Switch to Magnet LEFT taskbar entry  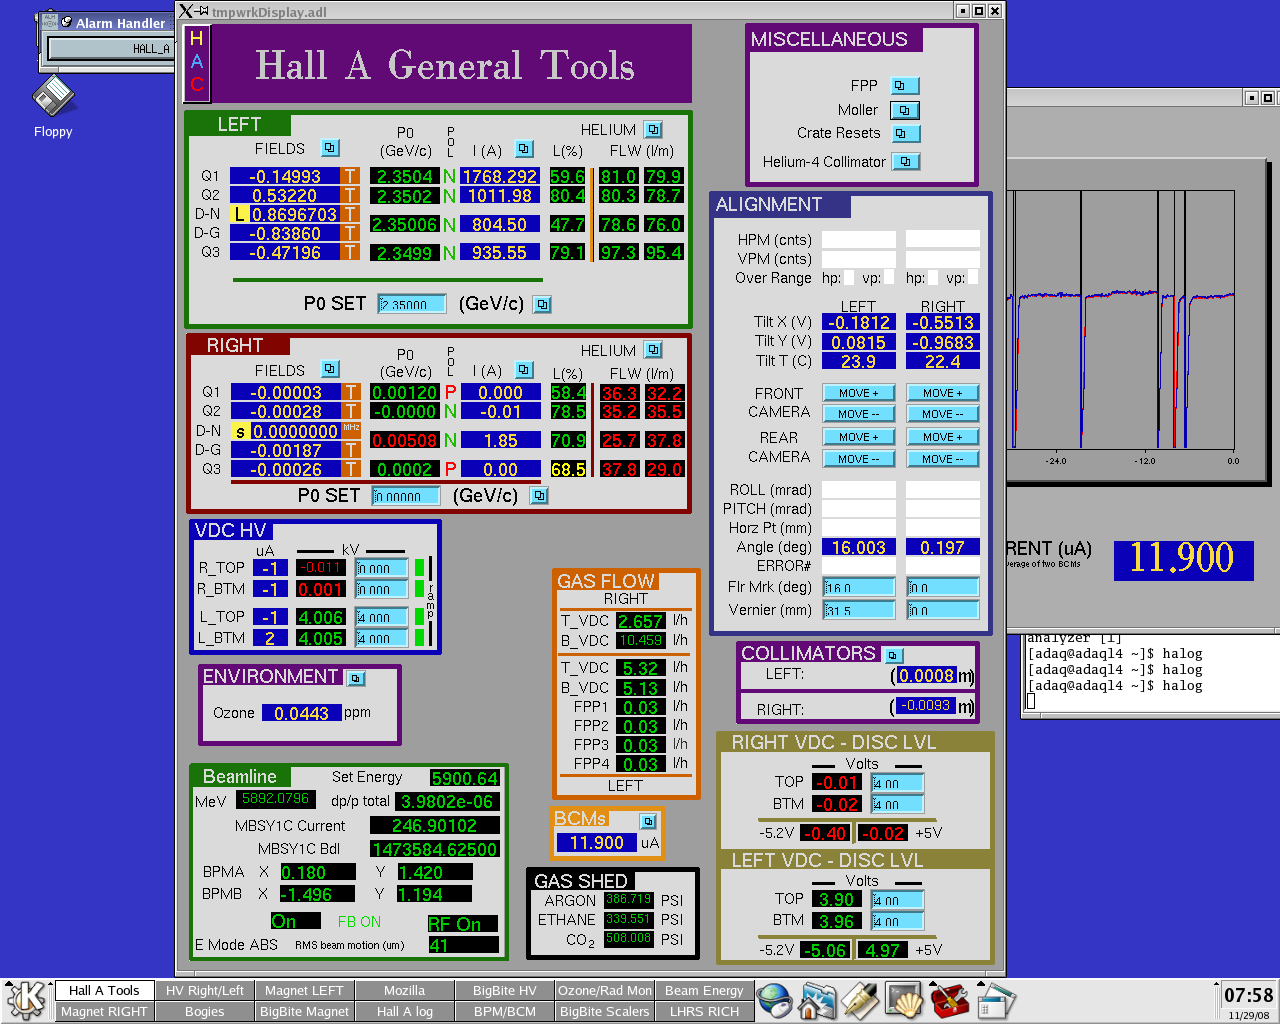point(305,990)
